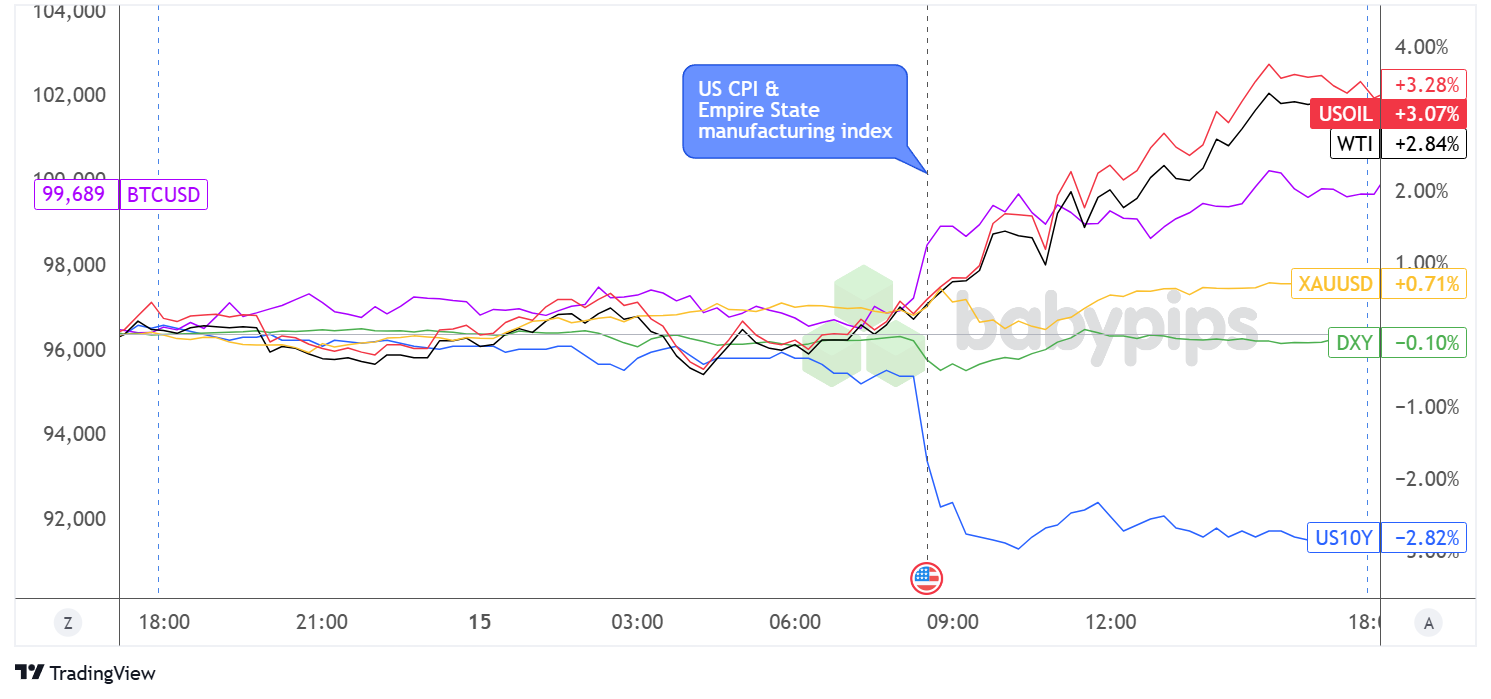Screen dimensions: 1491x699
Task: Click the Z timezone button
Action: (67, 623)
